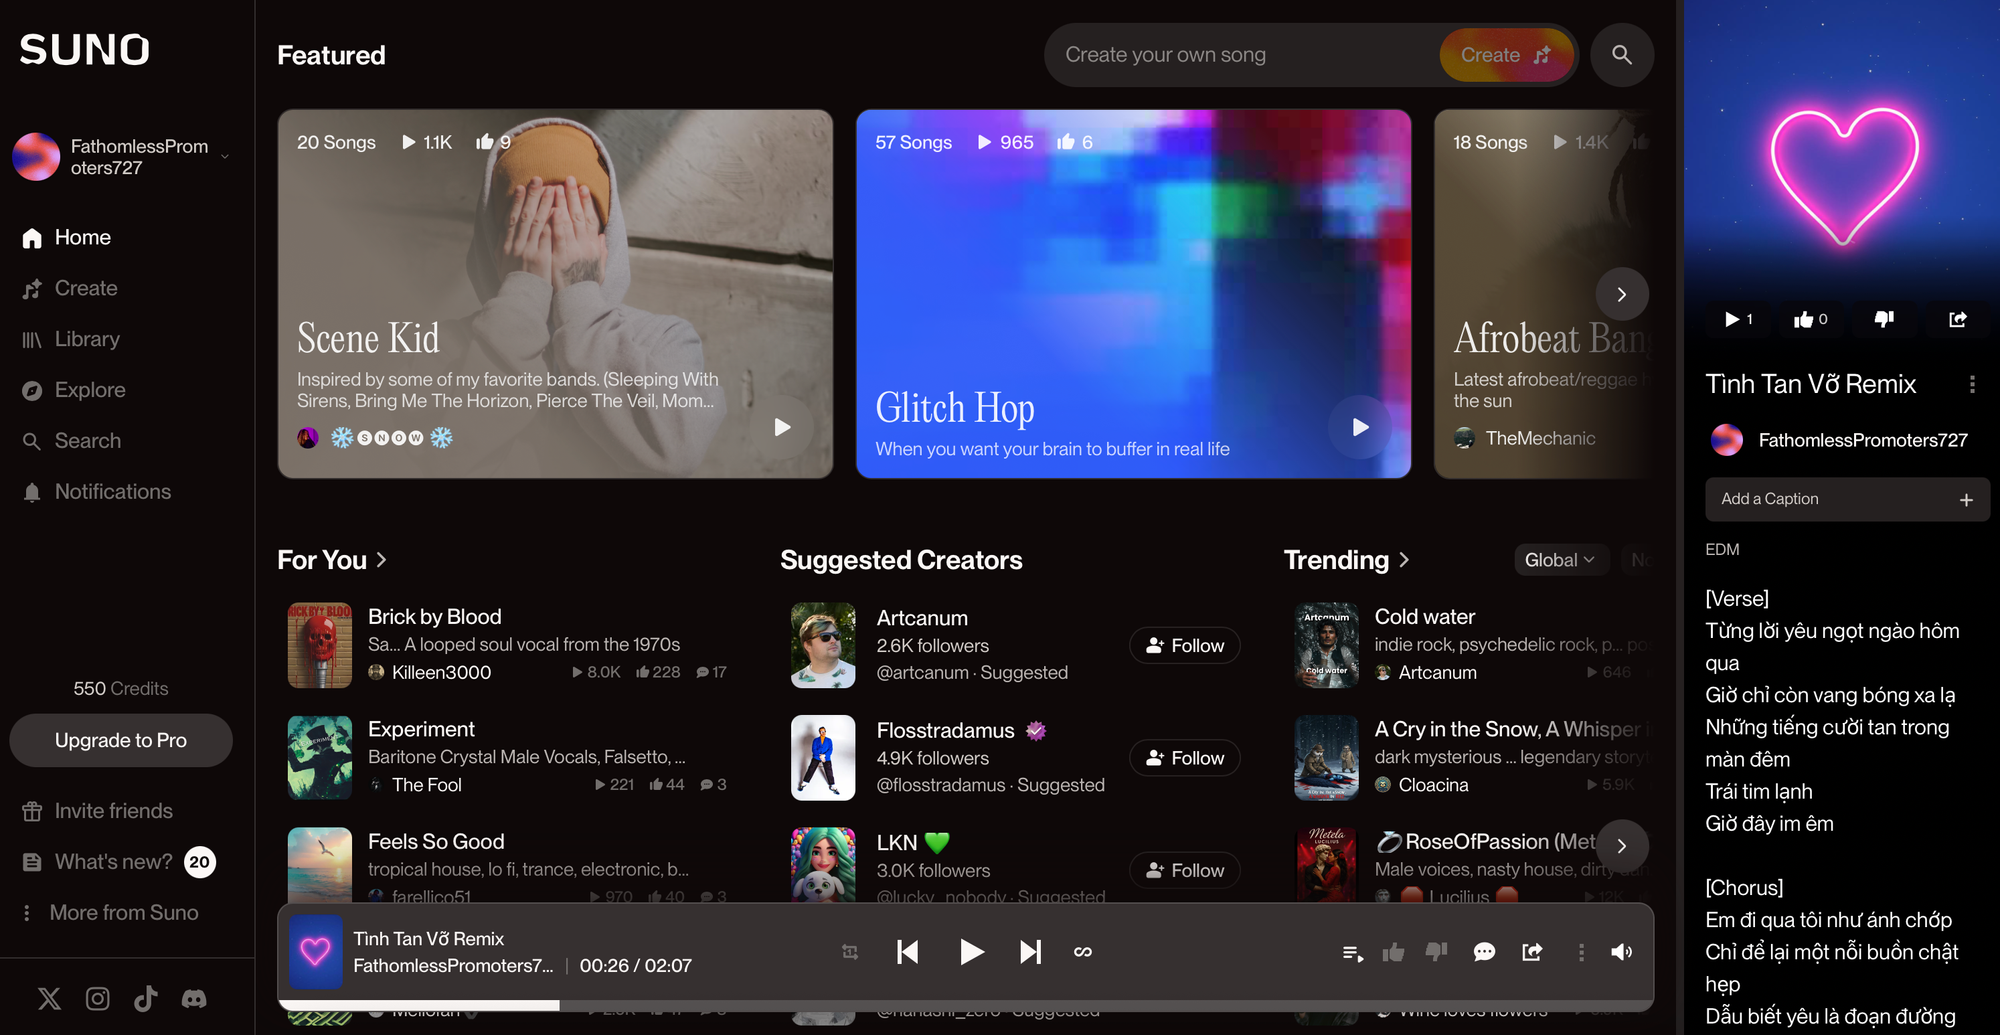Open Feels So Good song title
The image size is (2000, 1035).
coord(436,842)
